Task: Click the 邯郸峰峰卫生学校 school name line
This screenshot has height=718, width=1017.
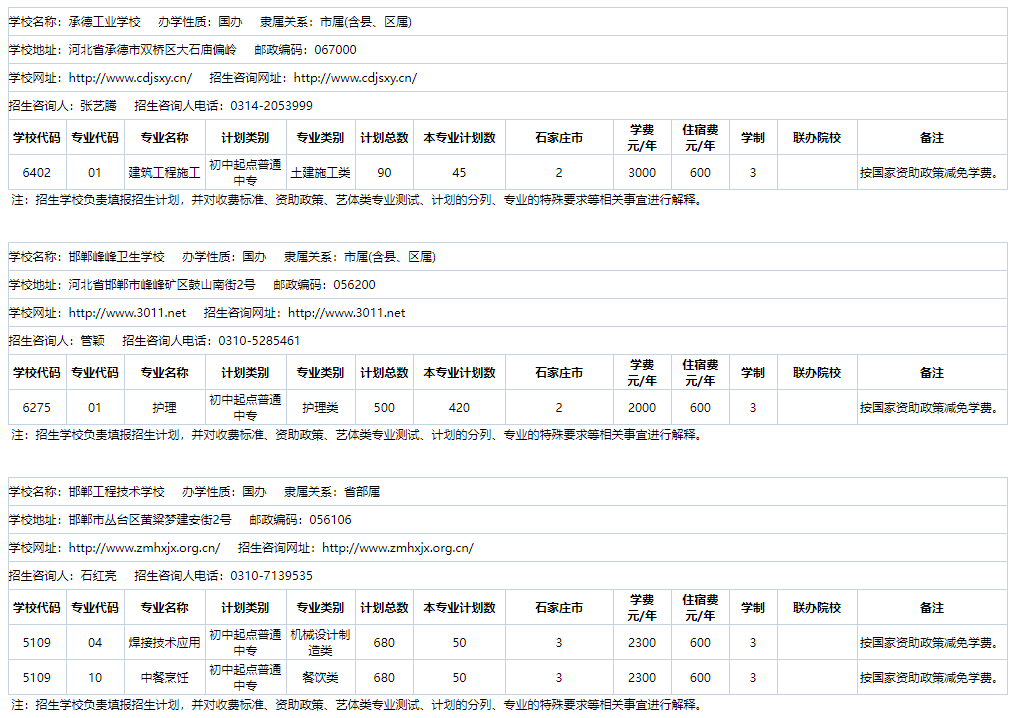Action: click(508, 257)
